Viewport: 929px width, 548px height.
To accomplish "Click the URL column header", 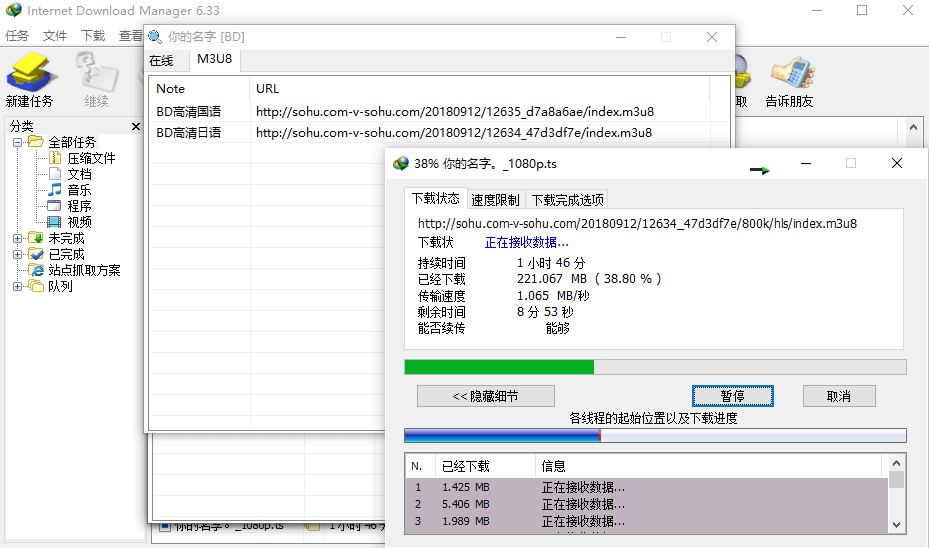I will point(479,88).
